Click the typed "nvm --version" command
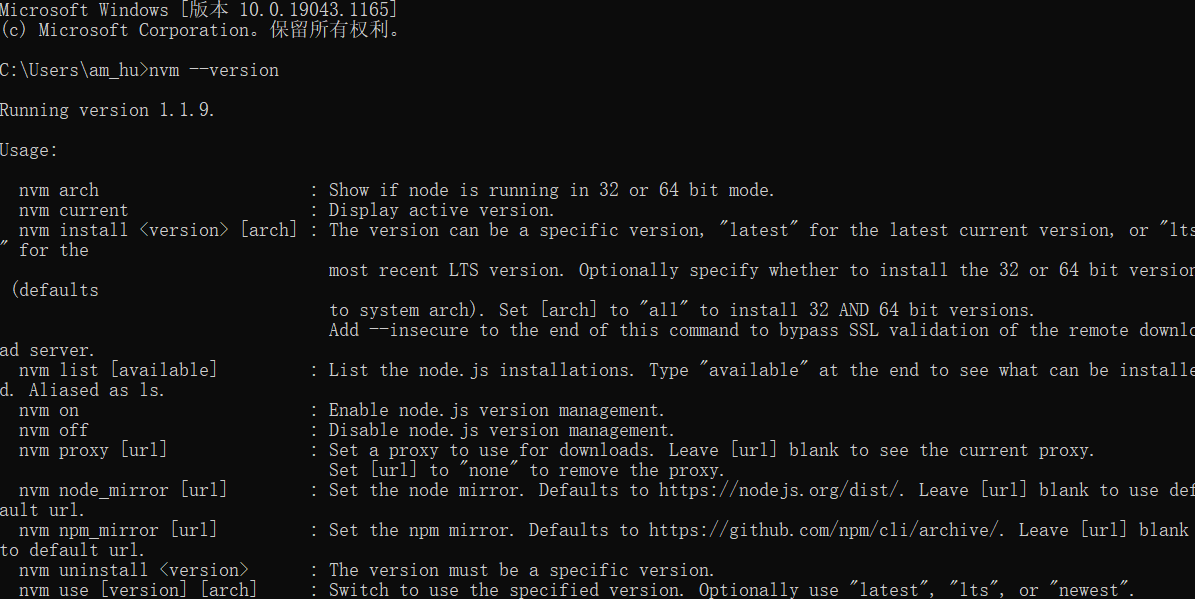Viewport: 1195px width, 599px height. click(214, 70)
